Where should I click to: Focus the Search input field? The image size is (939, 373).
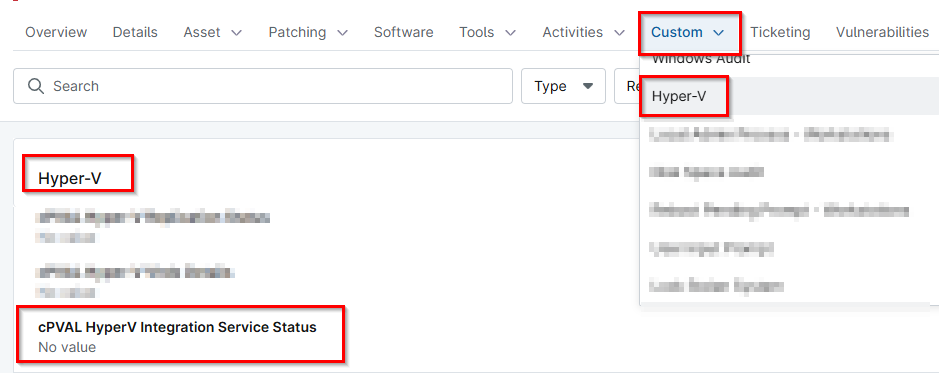point(263,86)
